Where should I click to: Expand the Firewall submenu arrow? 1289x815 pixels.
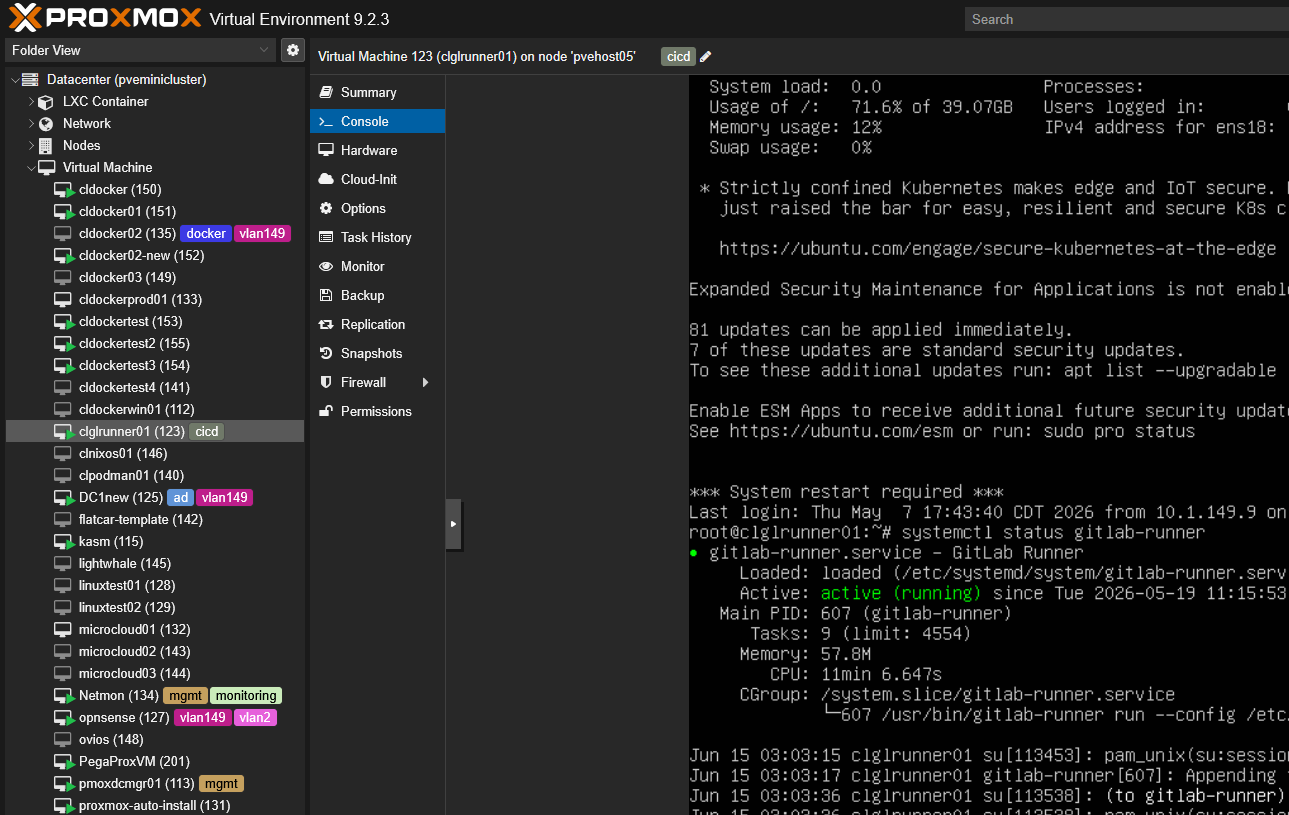(x=426, y=382)
